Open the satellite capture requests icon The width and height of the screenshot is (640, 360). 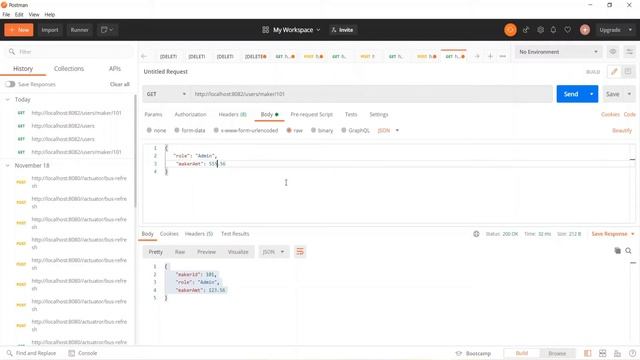click(526, 30)
